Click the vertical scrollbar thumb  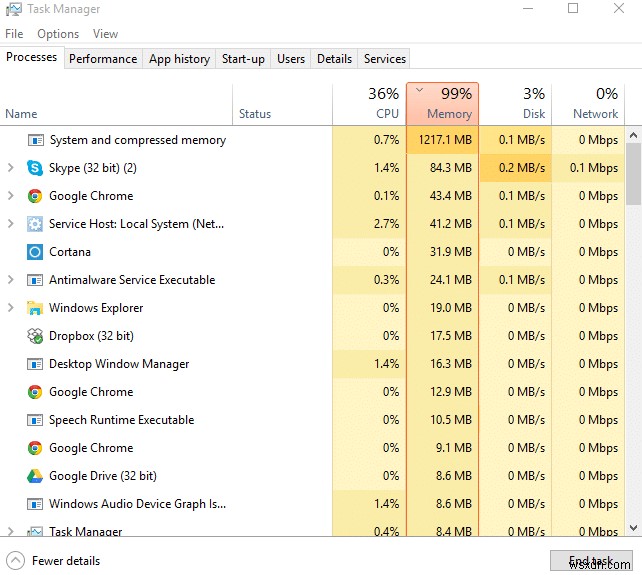point(633,172)
